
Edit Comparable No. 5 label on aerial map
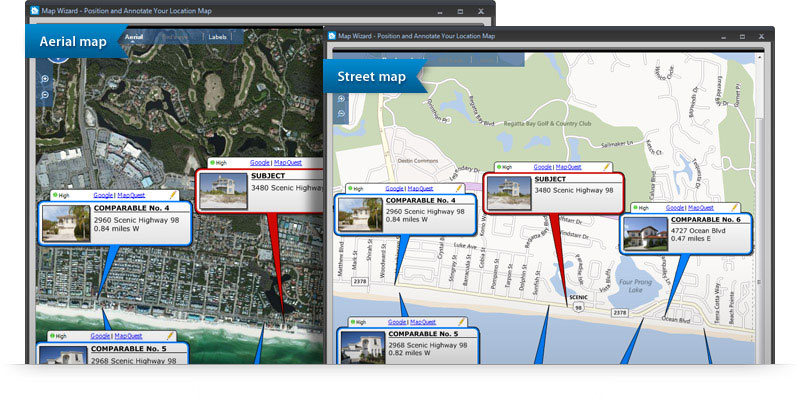coord(171,337)
